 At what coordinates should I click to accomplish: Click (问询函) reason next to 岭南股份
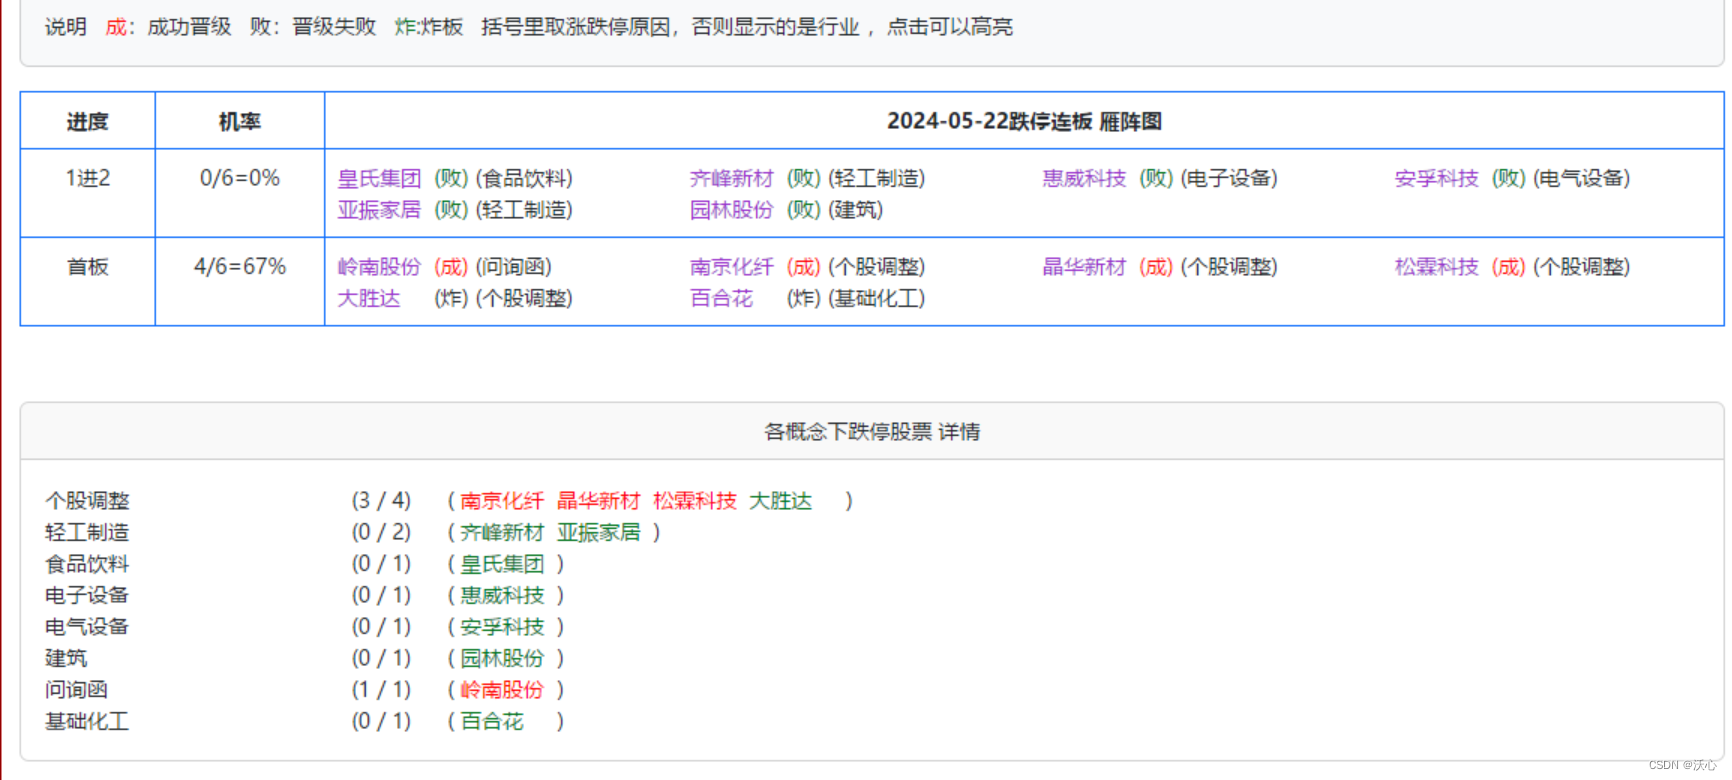[514, 267]
